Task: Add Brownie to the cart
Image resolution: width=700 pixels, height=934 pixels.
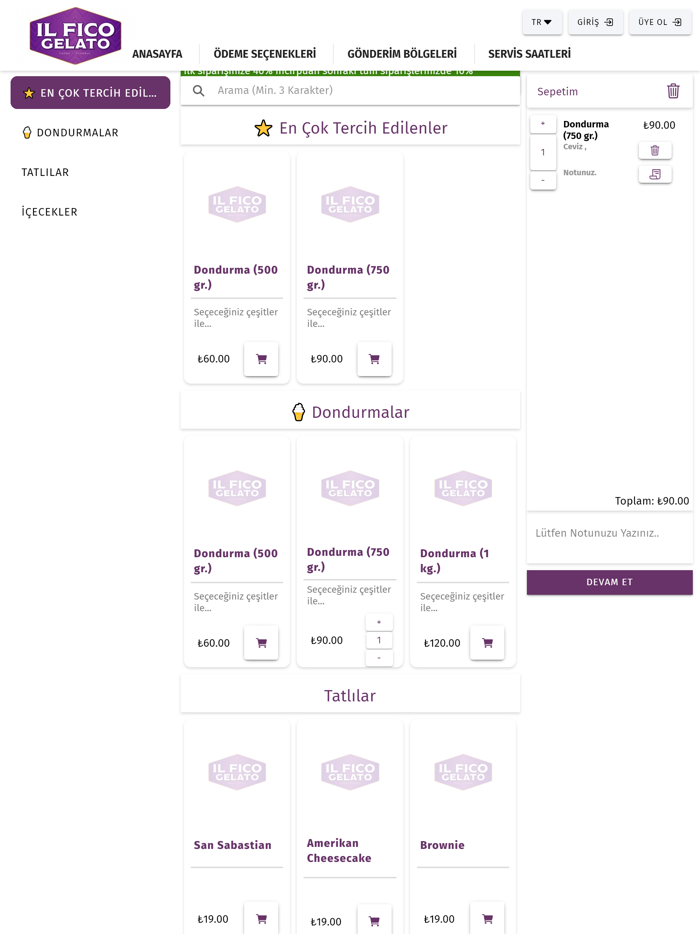Action: [487, 918]
